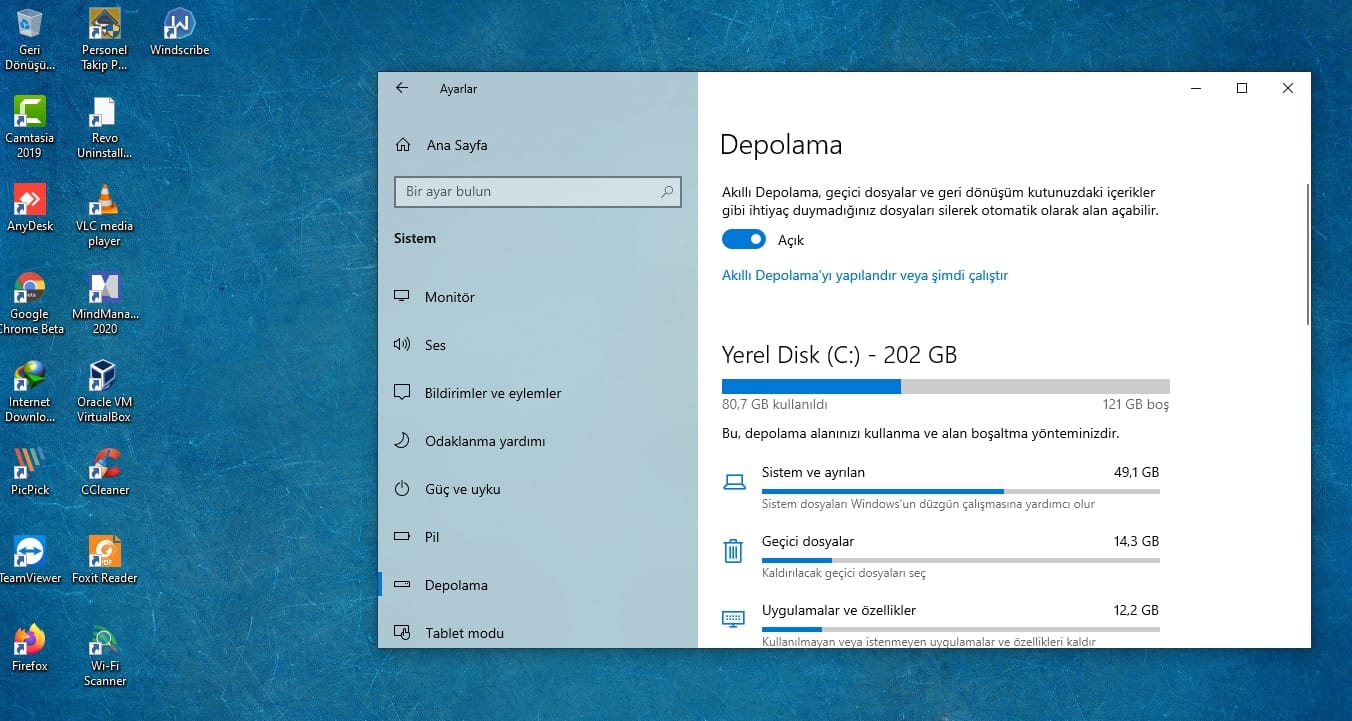The width and height of the screenshot is (1352, 721).
Task: Open Geçici dosyalar storage category
Action: coord(941,557)
